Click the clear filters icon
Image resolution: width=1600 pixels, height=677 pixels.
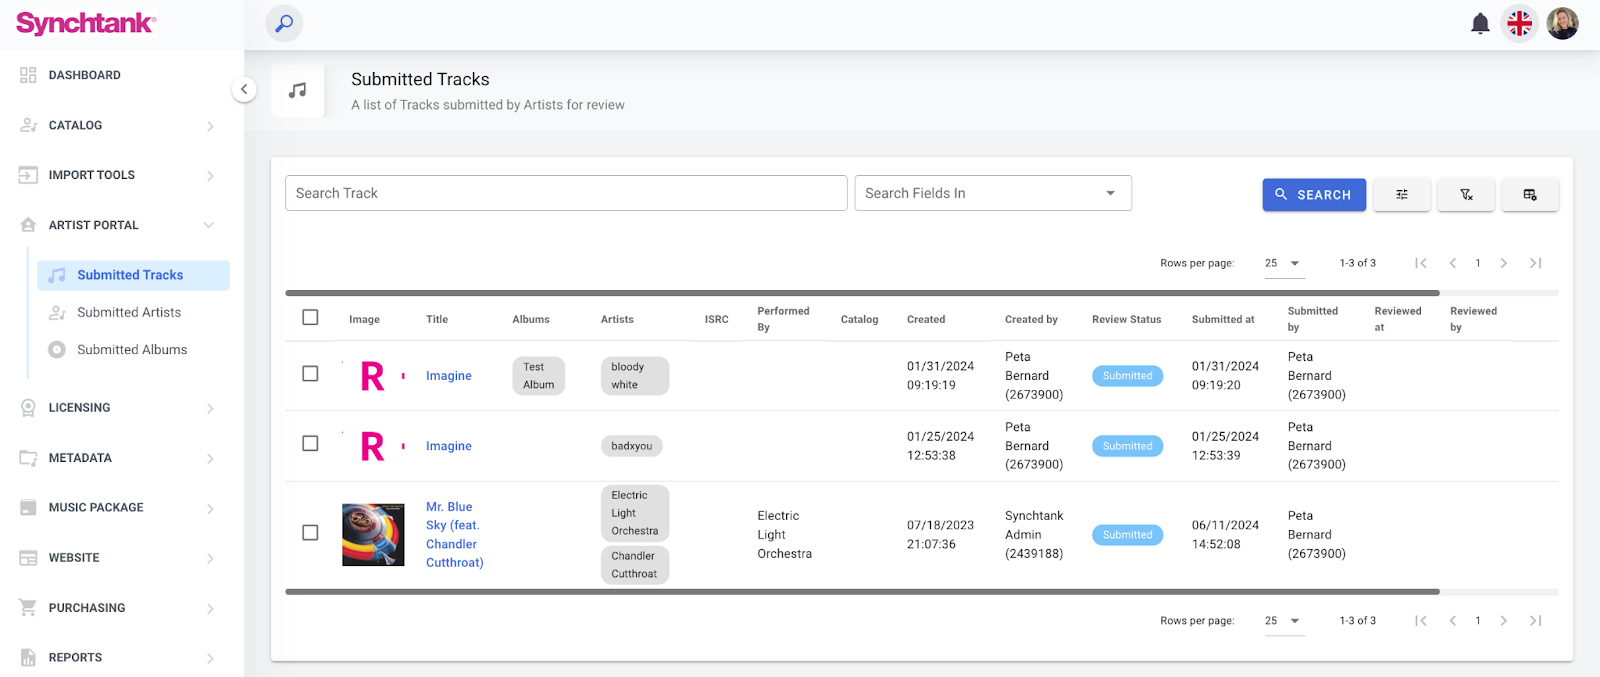(1466, 195)
